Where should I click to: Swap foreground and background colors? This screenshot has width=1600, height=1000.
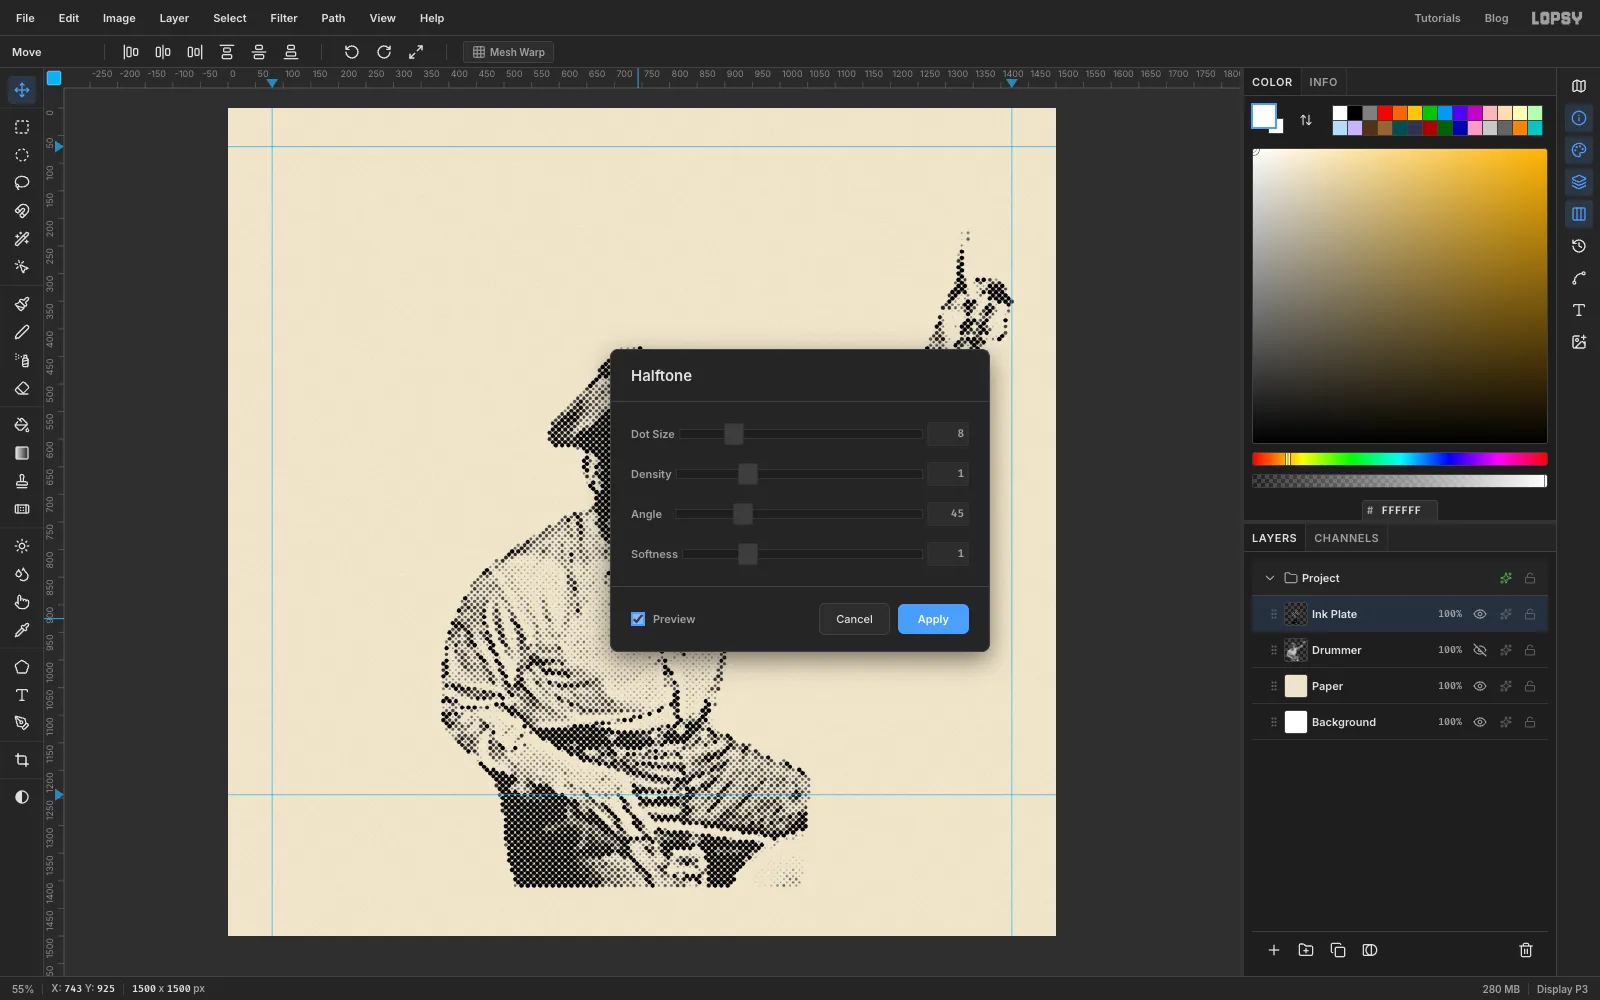point(1306,120)
